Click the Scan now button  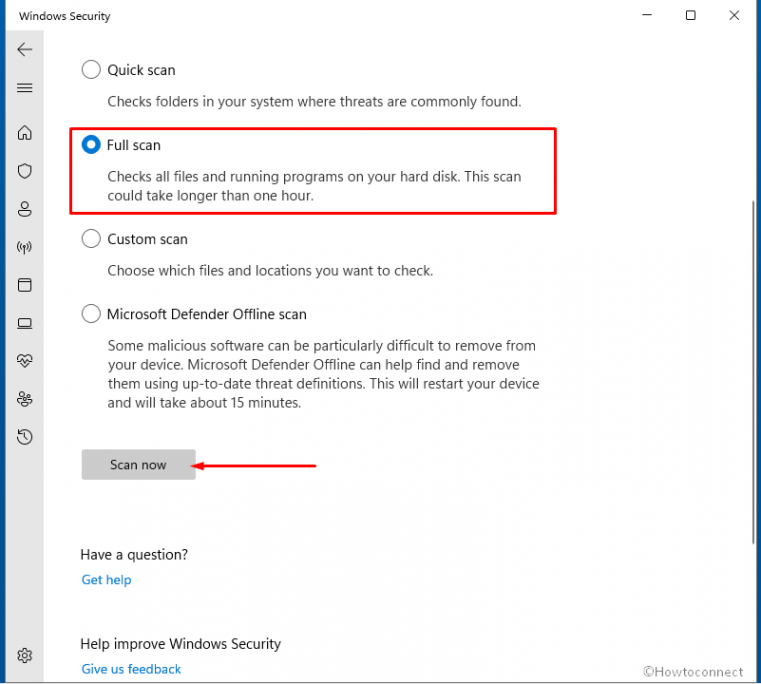[x=138, y=465]
